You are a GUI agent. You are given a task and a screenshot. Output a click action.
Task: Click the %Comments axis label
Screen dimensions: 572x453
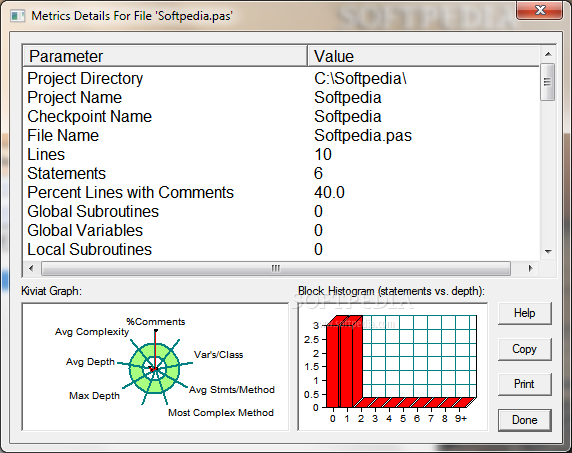tap(156, 322)
